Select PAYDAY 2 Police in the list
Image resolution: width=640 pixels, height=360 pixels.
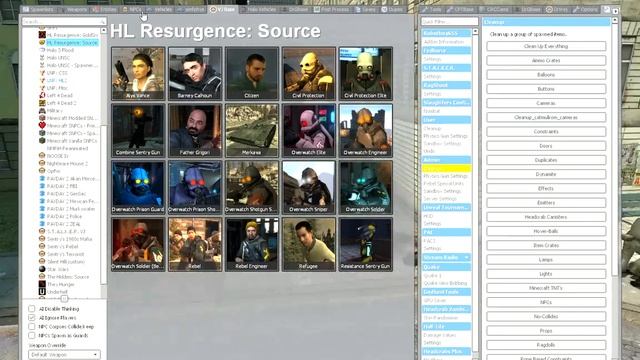coord(64,216)
